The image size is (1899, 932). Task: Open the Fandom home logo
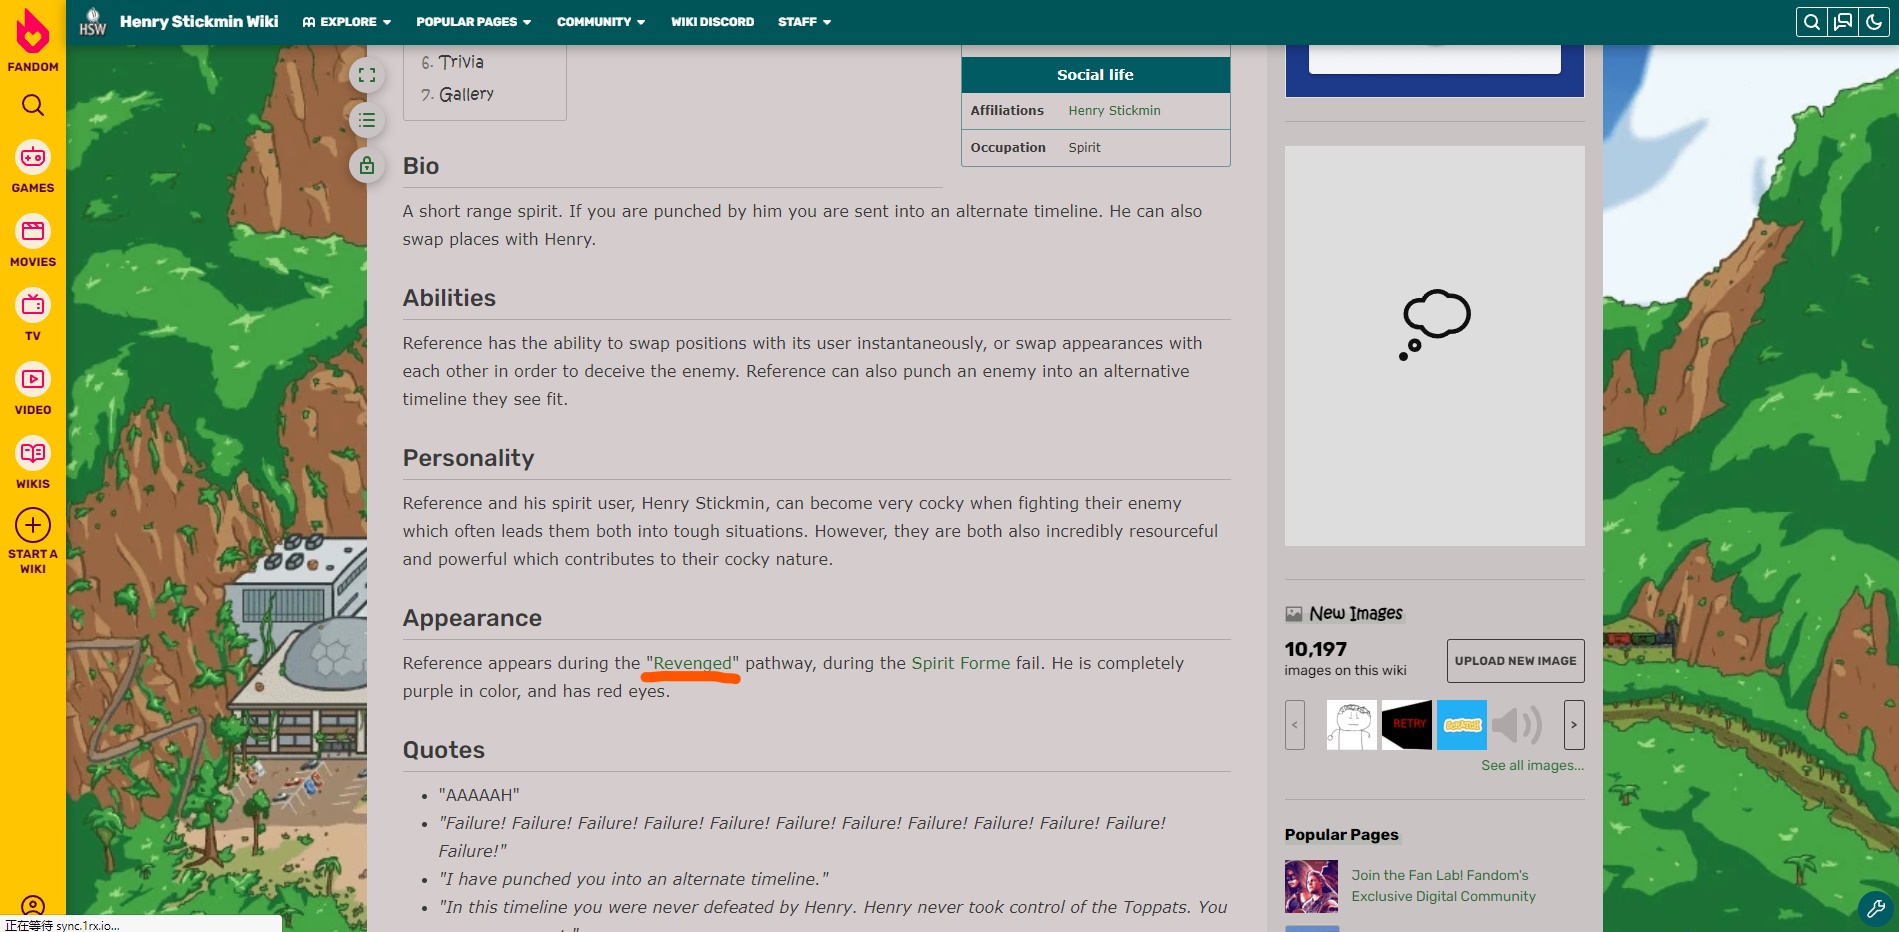tap(33, 40)
